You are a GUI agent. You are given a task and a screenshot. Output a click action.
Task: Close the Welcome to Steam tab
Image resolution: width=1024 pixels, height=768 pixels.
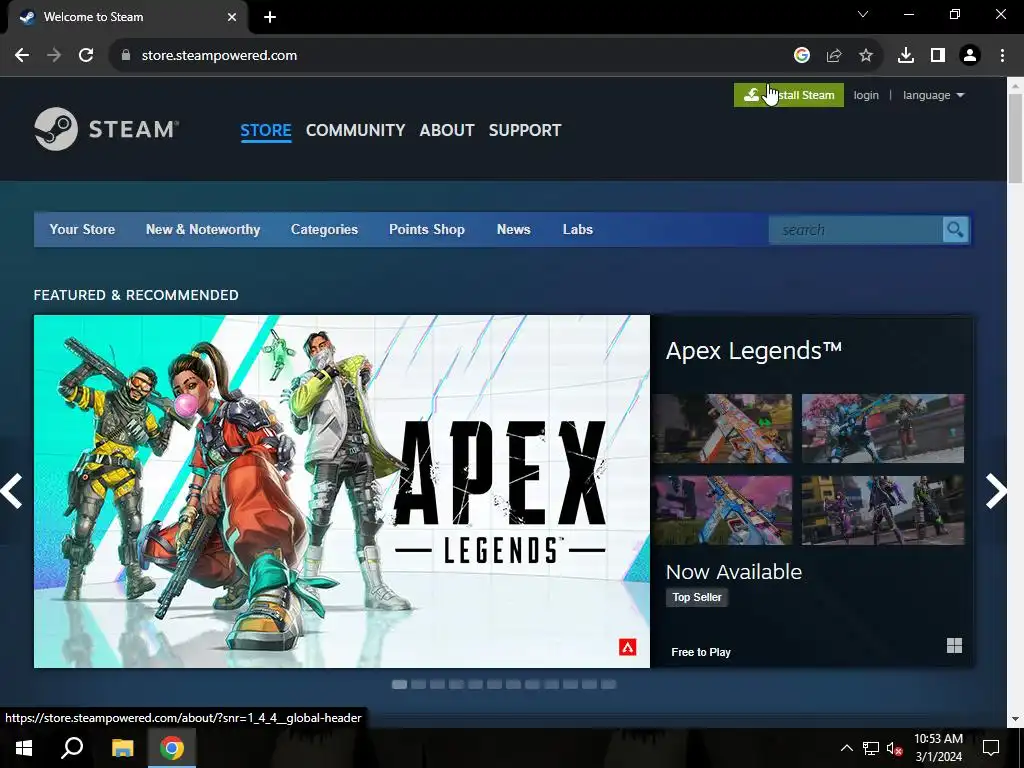(x=232, y=17)
